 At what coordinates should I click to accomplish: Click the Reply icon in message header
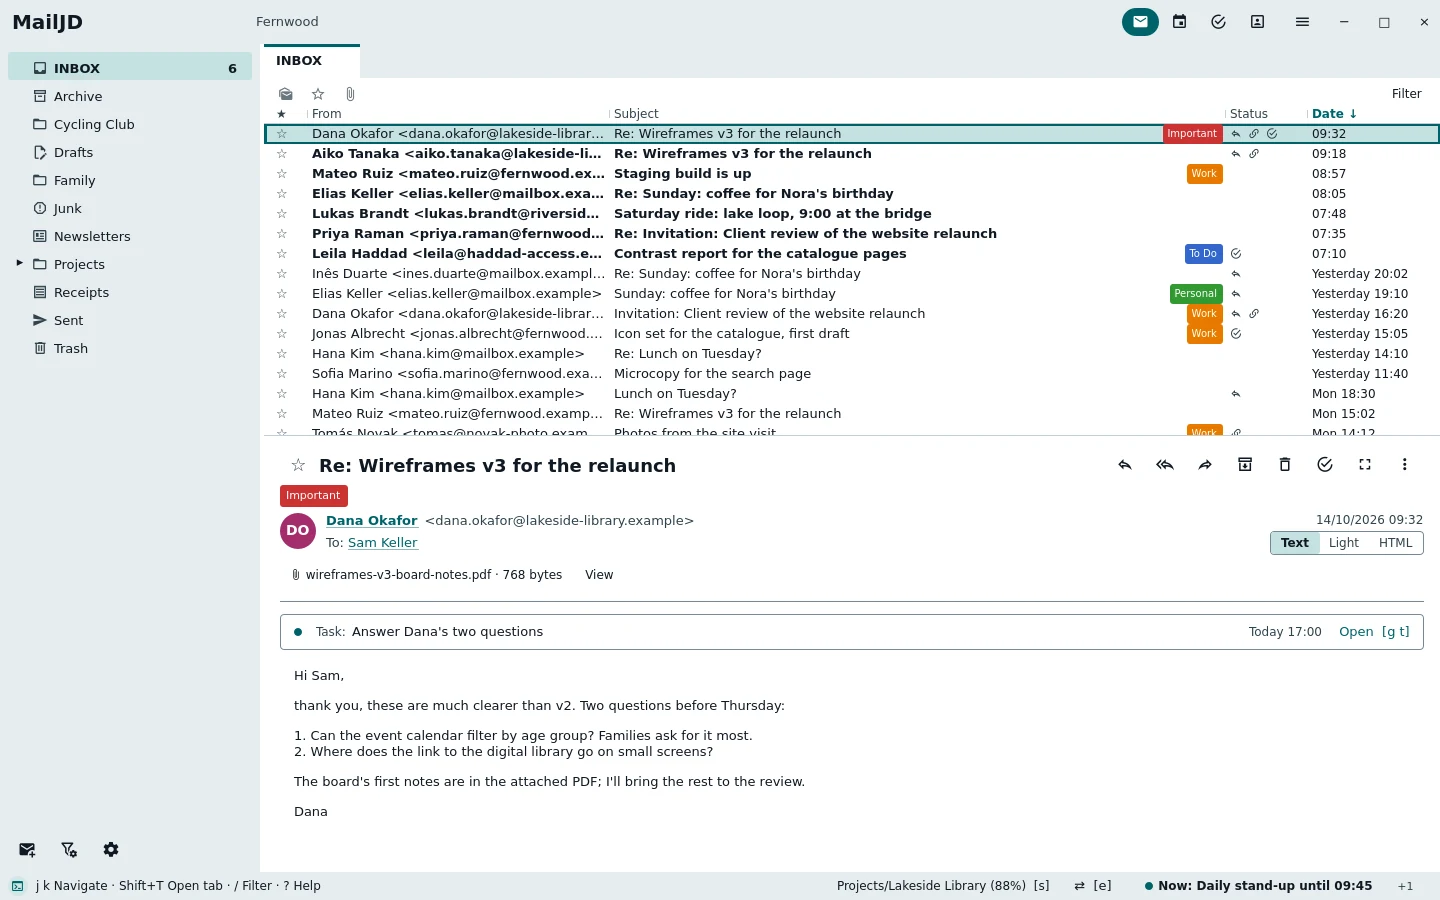point(1125,465)
